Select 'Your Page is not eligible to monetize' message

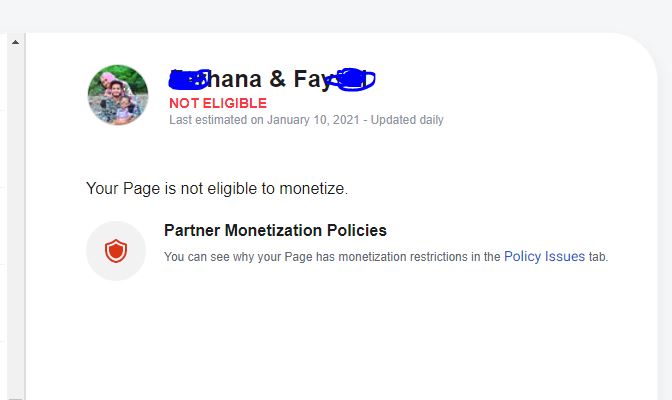click(217, 188)
